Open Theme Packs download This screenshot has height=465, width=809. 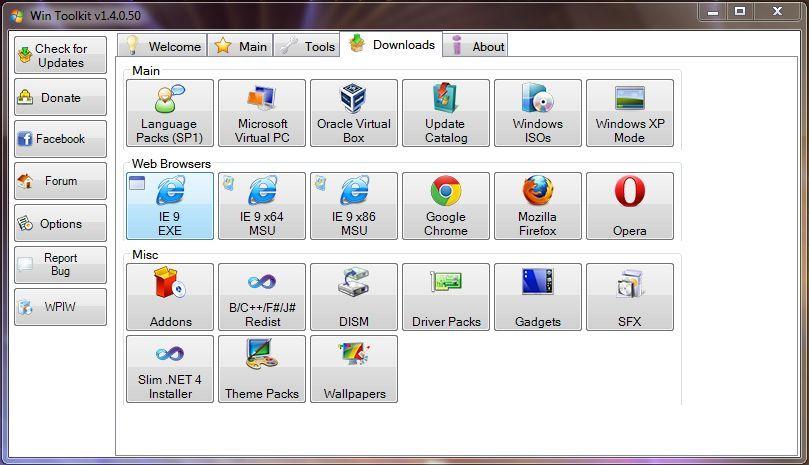[262, 369]
